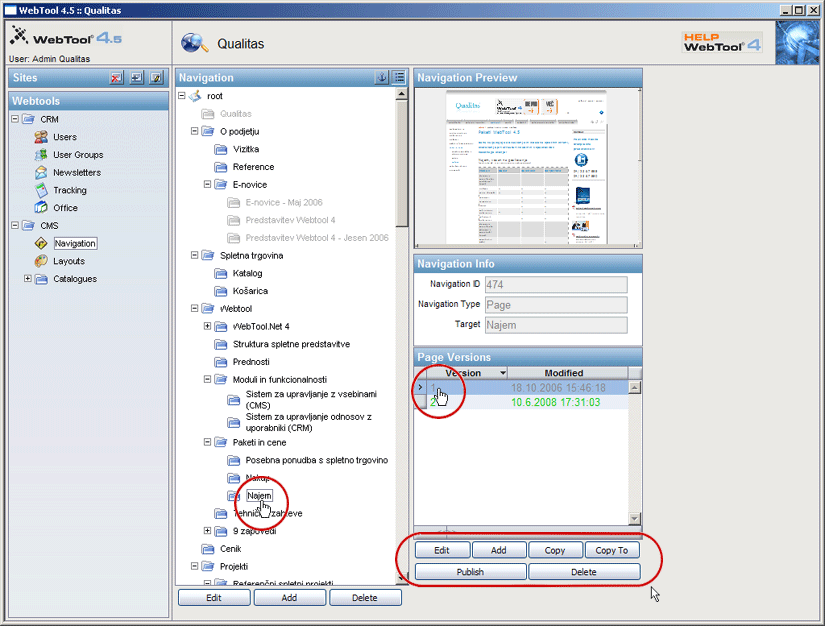825x626 pixels.
Task: Sort by the Version column dropdown arrow
Action: pyautogui.click(x=502, y=373)
